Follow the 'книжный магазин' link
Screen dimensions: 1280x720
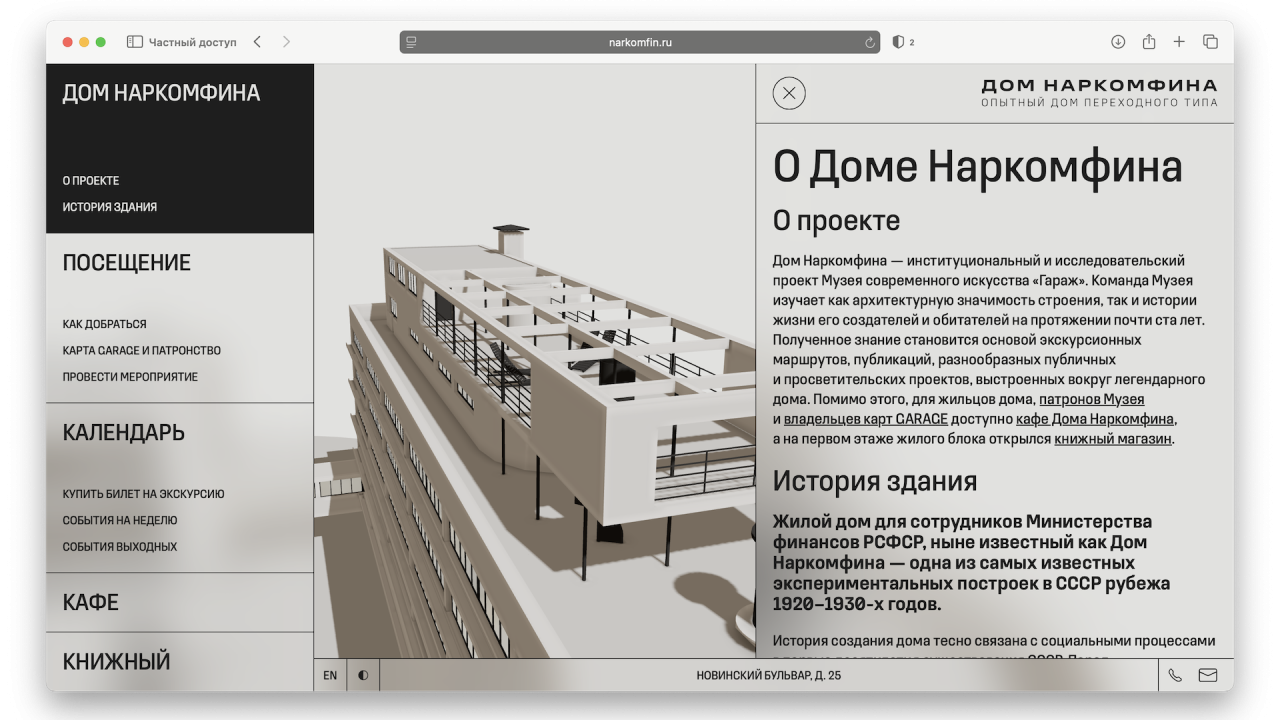click(x=1112, y=439)
